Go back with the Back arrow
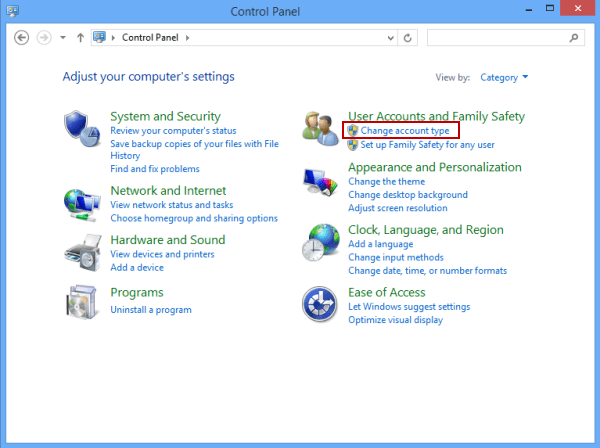Screen dimensions: 600x448 [x=21, y=38]
